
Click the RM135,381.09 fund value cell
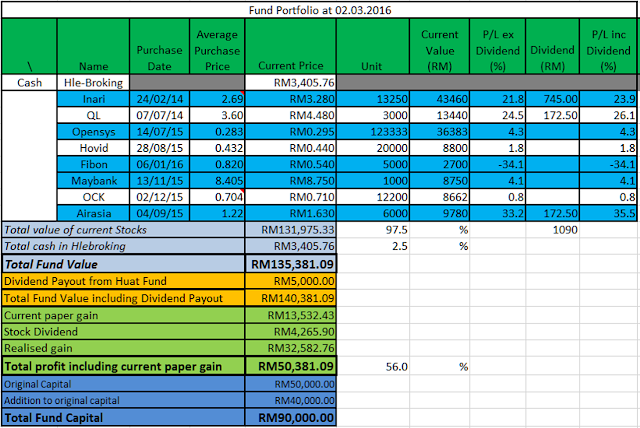click(x=291, y=264)
